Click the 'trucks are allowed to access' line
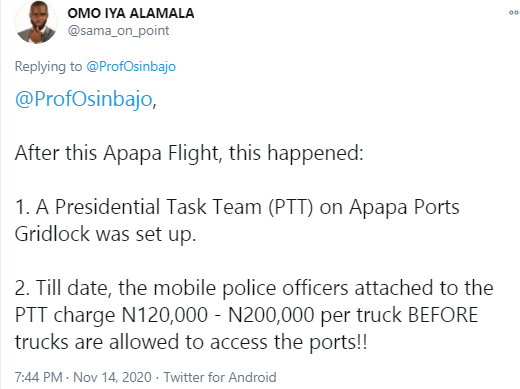The image size is (520, 389). click(191, 342)
